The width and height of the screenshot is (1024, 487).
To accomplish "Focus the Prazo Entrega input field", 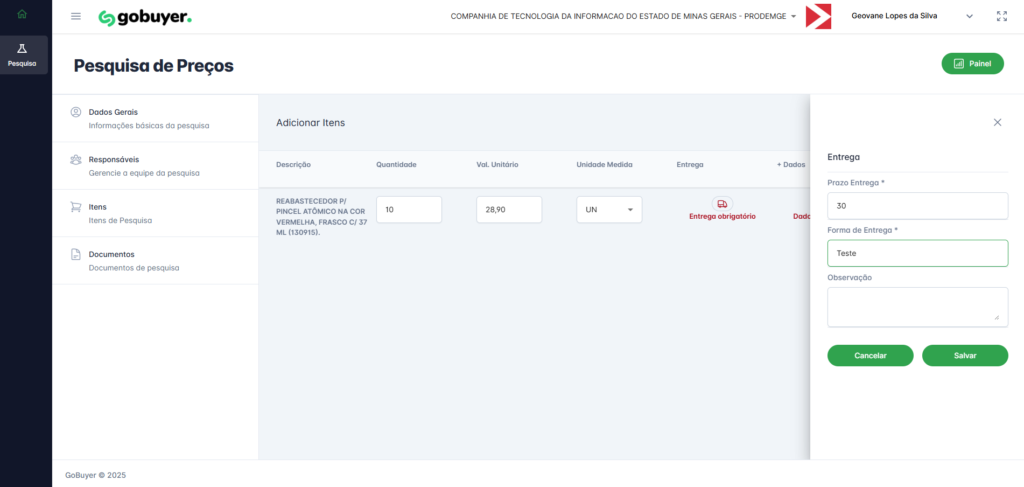I will [x=917, y=205].
